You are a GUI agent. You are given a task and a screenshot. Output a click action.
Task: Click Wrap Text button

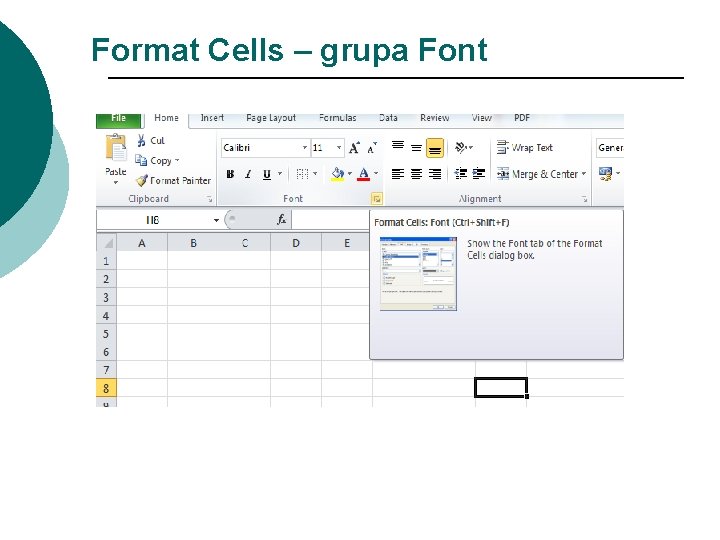524,147
